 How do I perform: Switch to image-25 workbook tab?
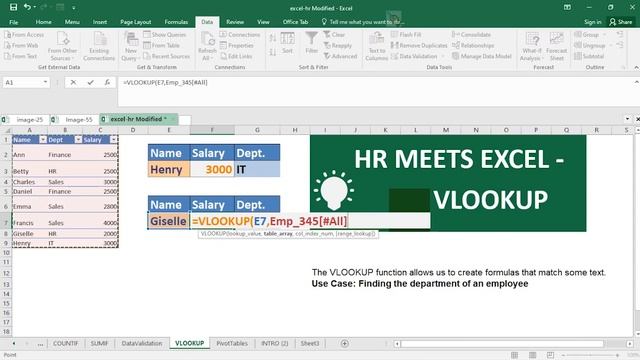pyautogui.click(x=26, y=119)
